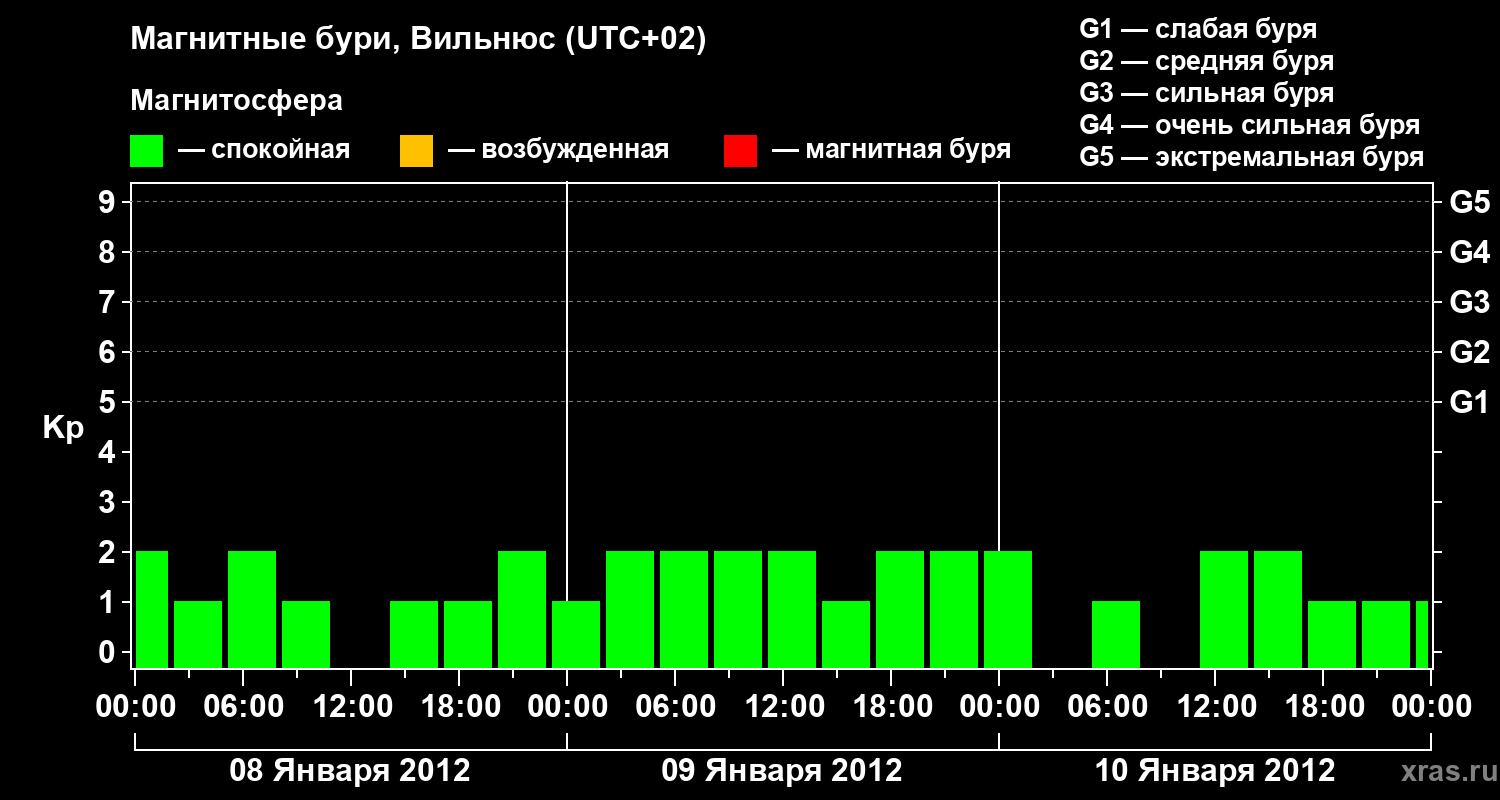Click the '— магнитная буря' legend label
The height and width of the screenshot is (800, 1500).
click(x=891, y=150)
